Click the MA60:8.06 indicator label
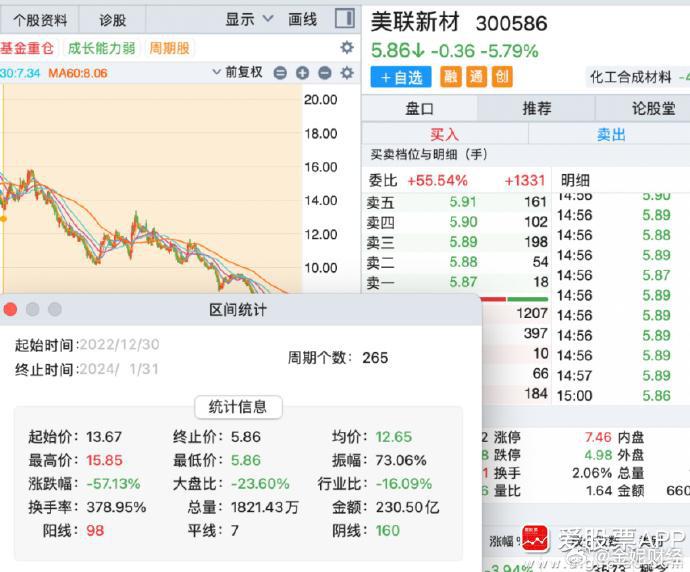The image size is (690, 572). [x=78, y=73]
